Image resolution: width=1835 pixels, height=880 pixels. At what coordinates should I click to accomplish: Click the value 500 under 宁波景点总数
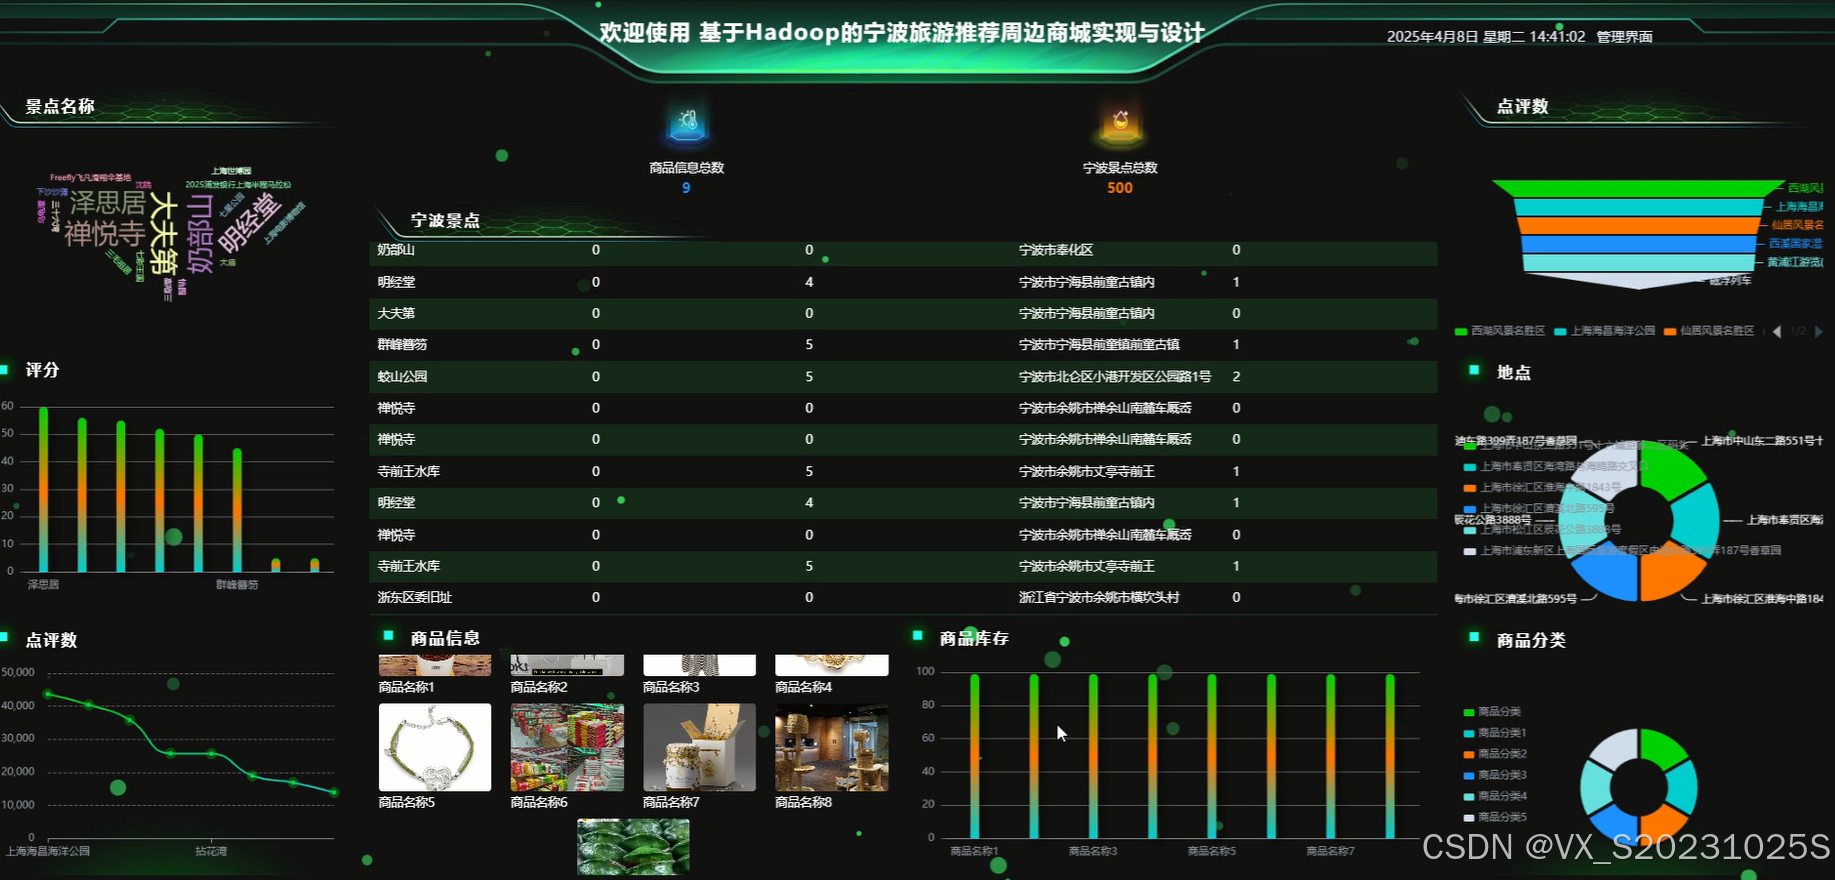1120,188
